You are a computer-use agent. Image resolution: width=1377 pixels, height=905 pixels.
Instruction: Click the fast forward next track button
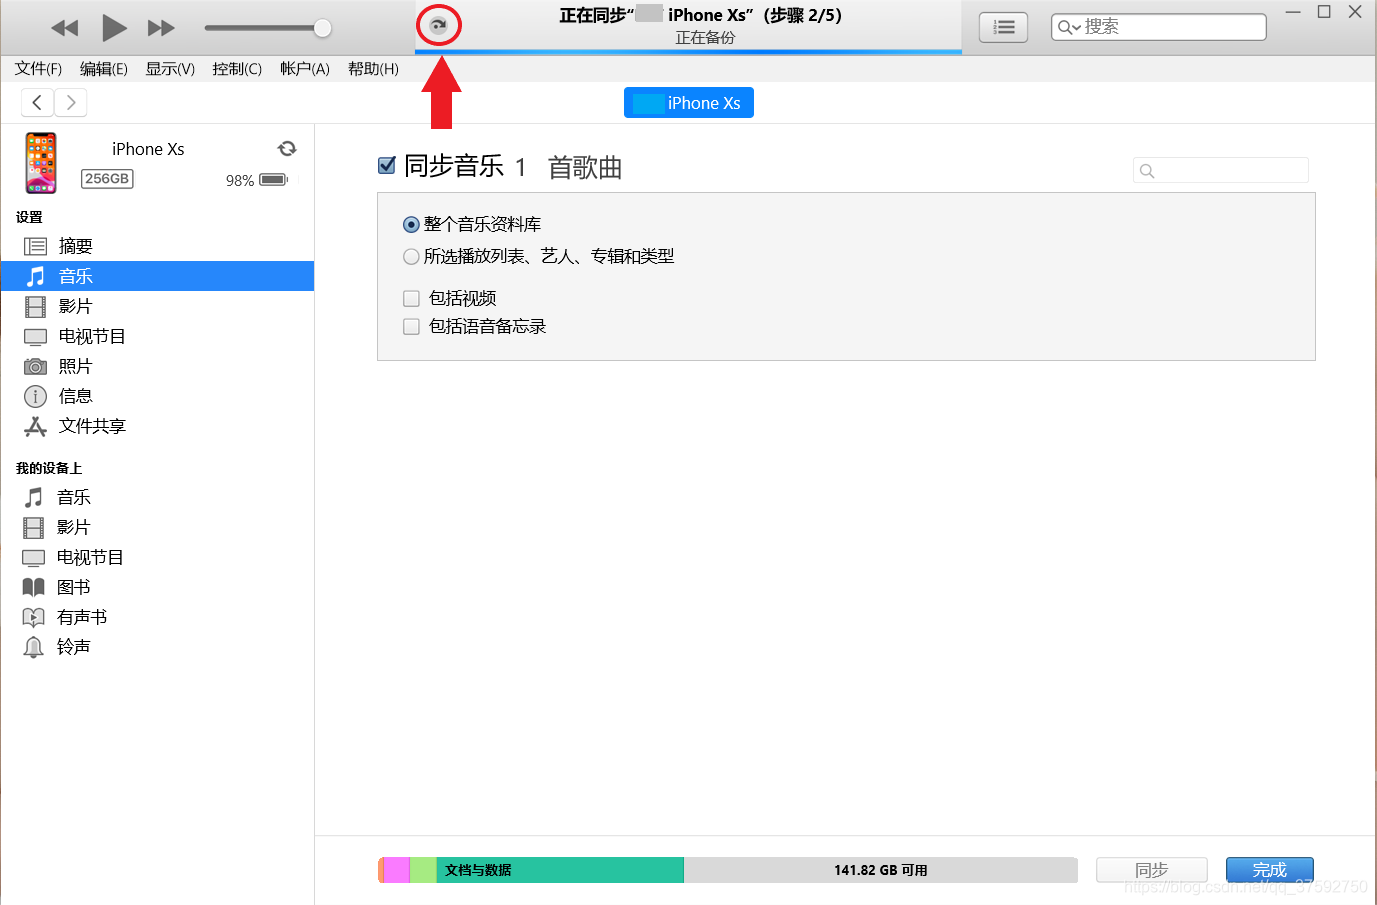tap(161, 28)
